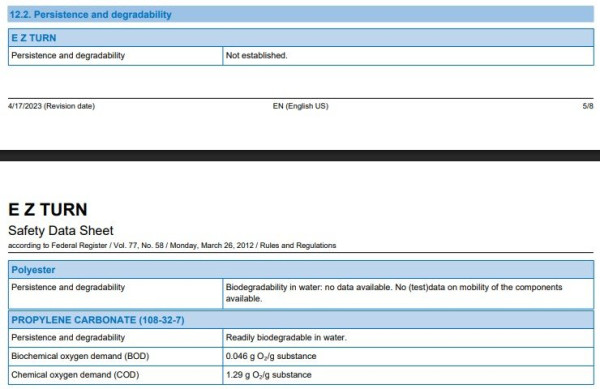This screenshot has height=389, width=600.
Task: Click '4/17/2023 (Revision date)' footer text
Action: point(51,106)
